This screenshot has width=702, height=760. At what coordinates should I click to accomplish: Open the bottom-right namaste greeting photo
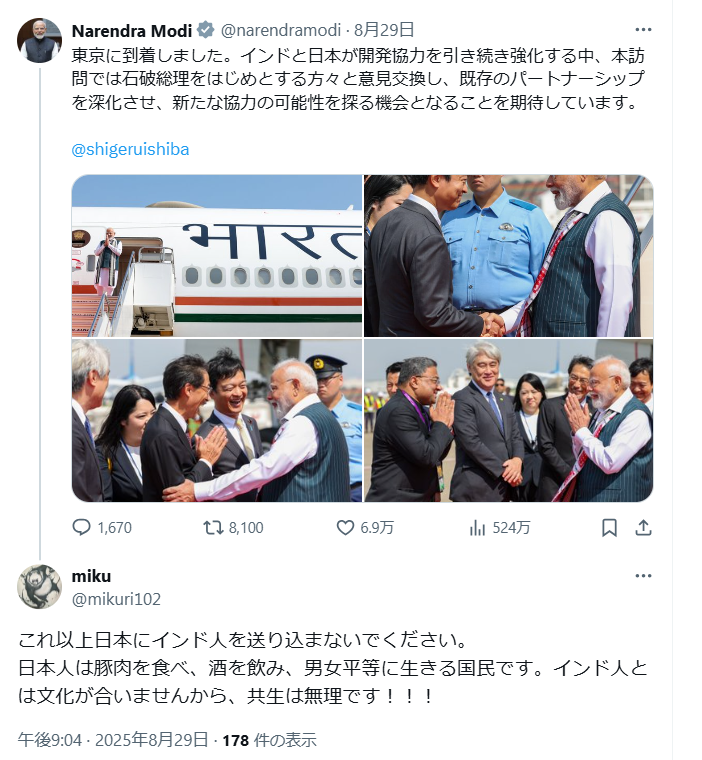509,420
